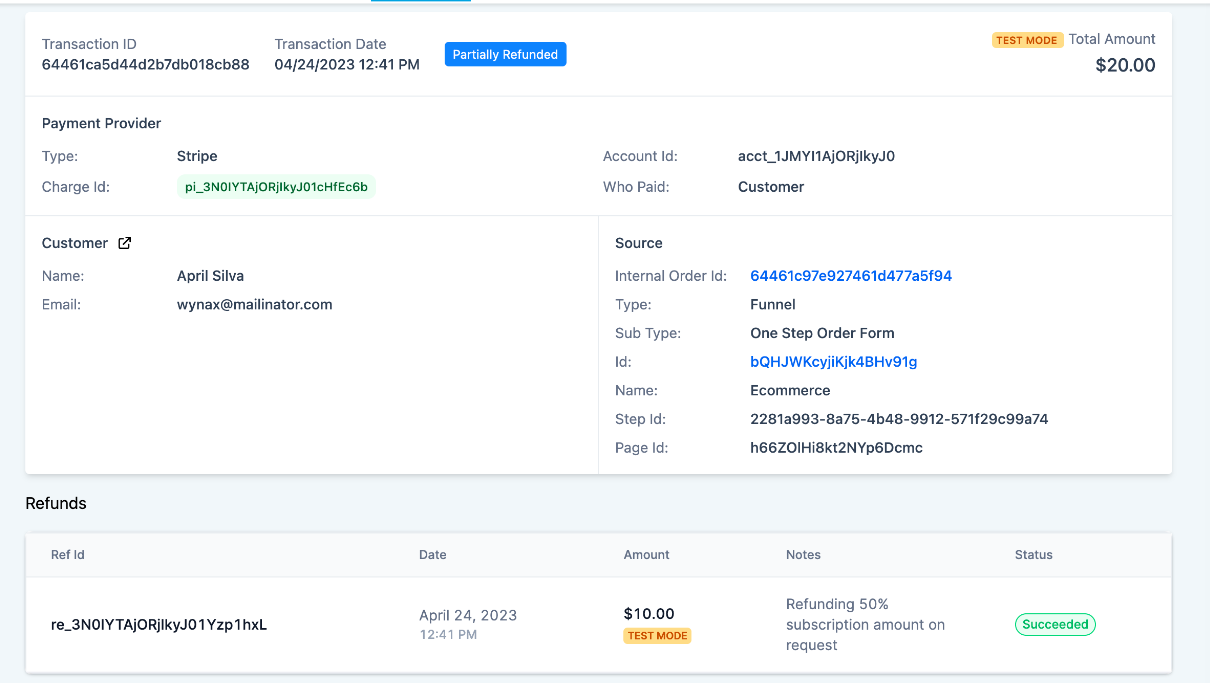Open the source Id link bQHJWKcyjiKjk4BHv91g
Viewport: 1210px width, 683px height.
pos(833,362)
